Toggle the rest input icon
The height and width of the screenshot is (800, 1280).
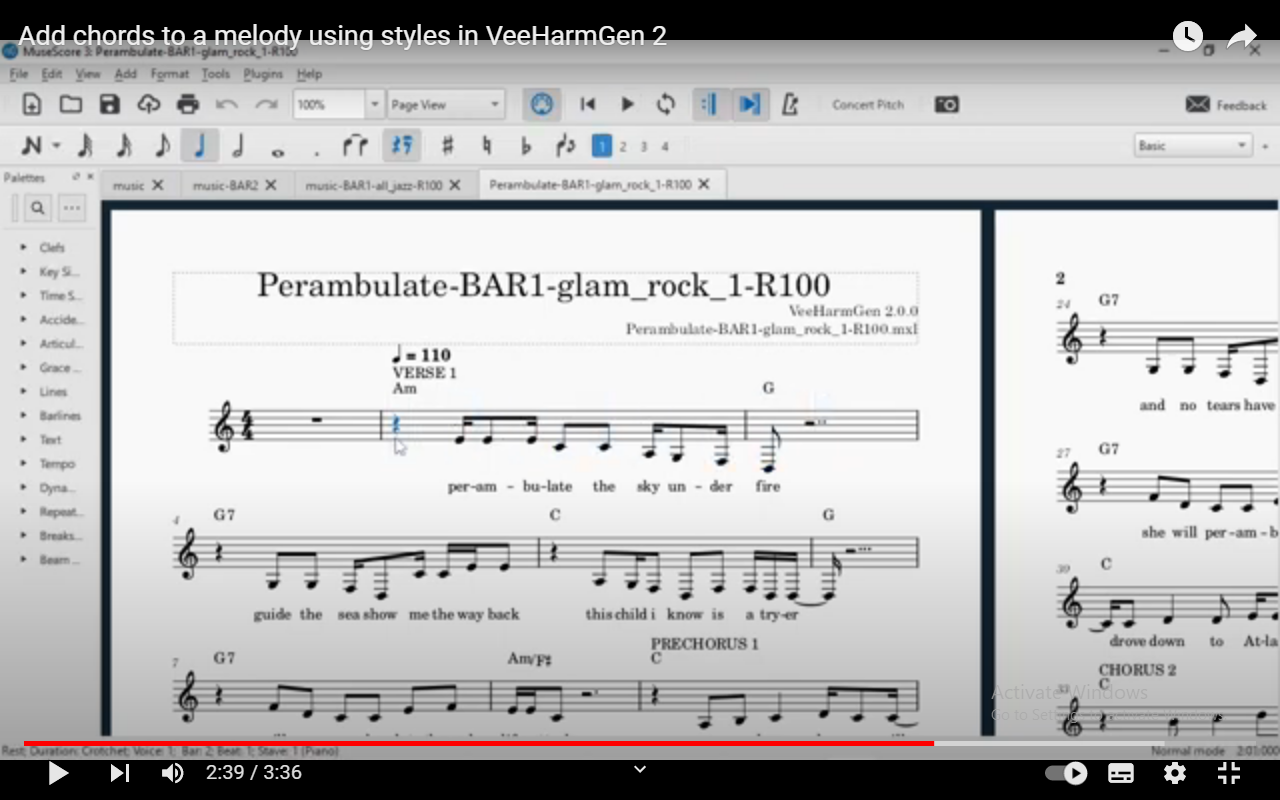click(401, 146)
